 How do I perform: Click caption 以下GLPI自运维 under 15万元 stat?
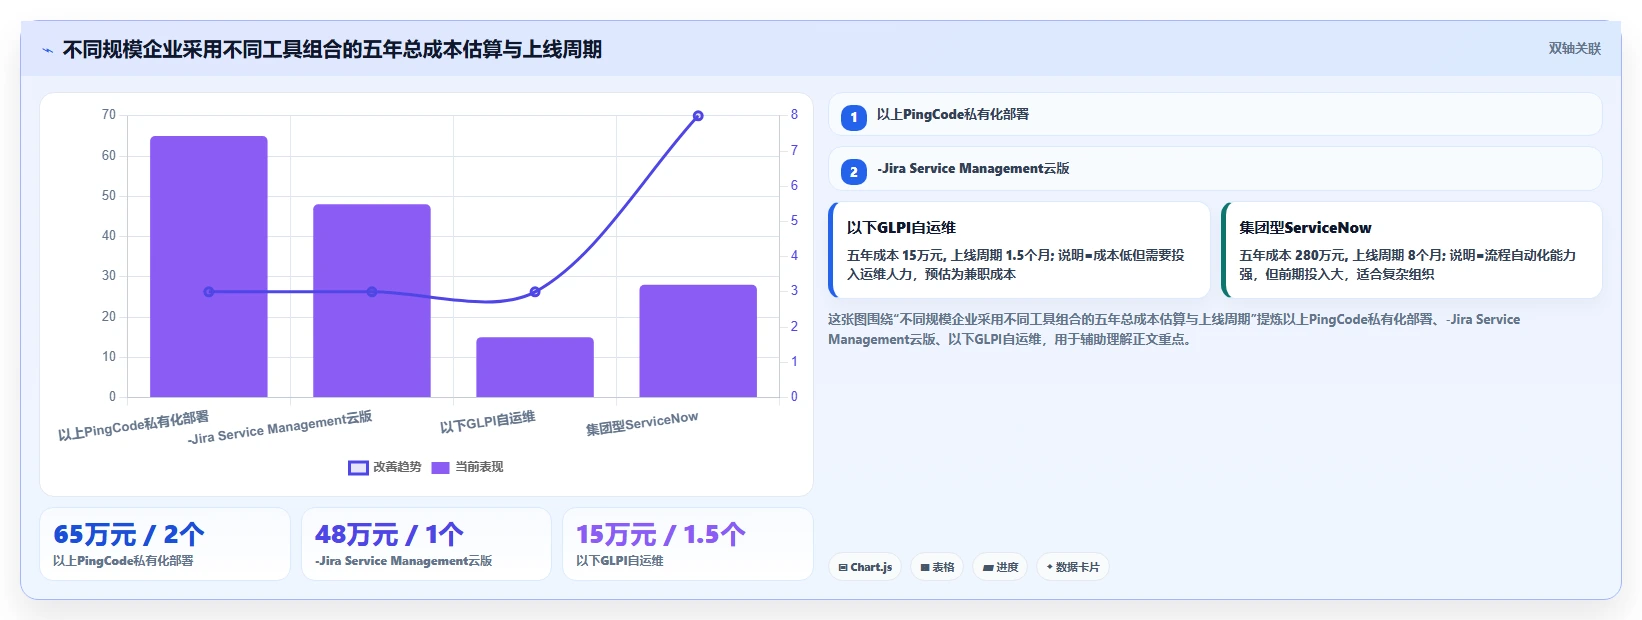(620, 561)
